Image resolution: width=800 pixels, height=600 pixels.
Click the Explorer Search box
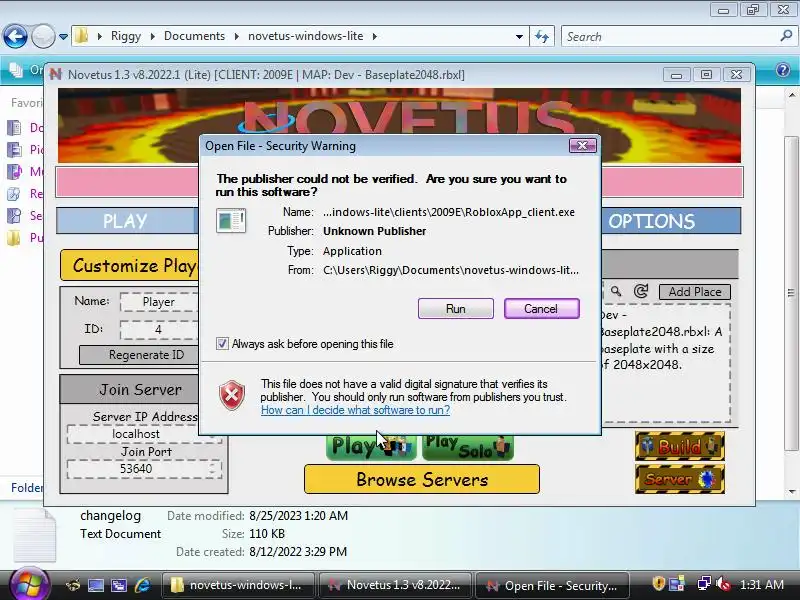671,36
